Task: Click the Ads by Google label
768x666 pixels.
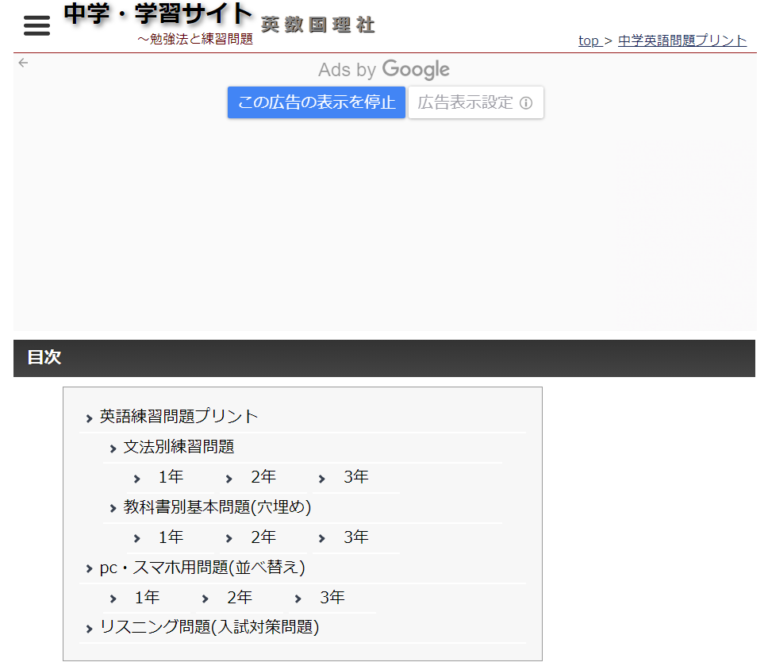Action: tap(384, 70)
